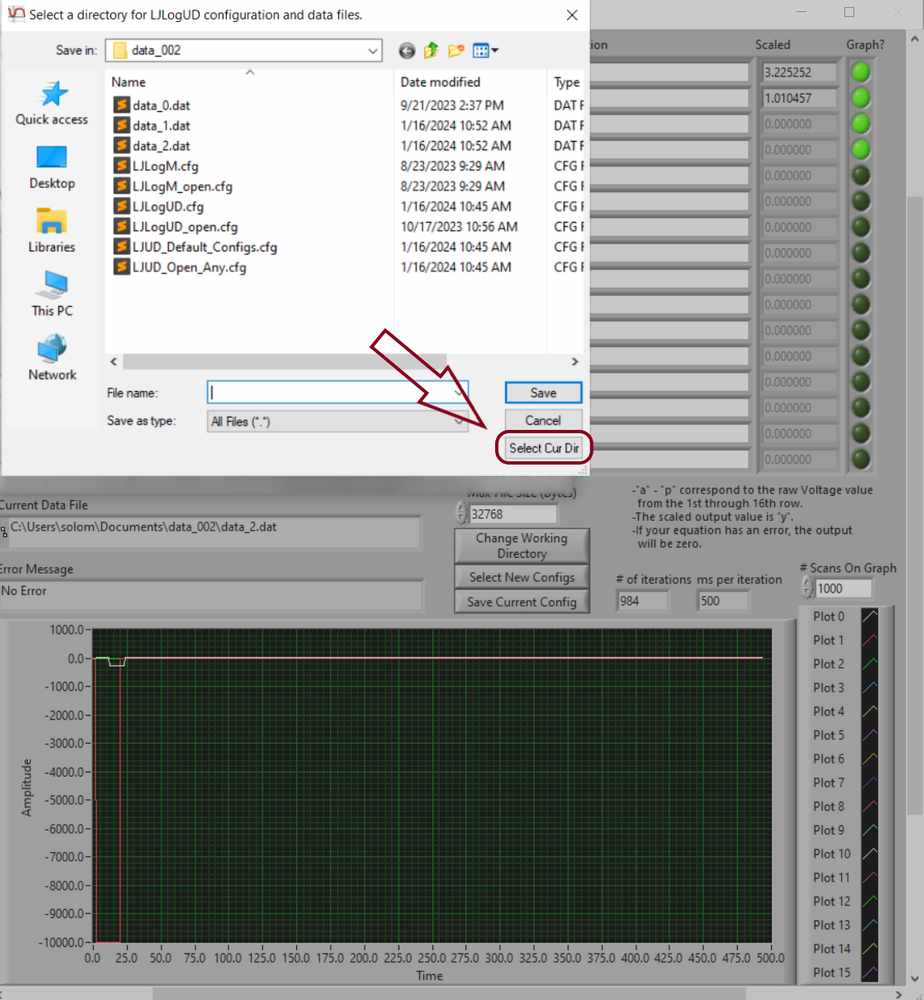Browse the Network location
This screenshot has width=924, height=1000.
52,359
